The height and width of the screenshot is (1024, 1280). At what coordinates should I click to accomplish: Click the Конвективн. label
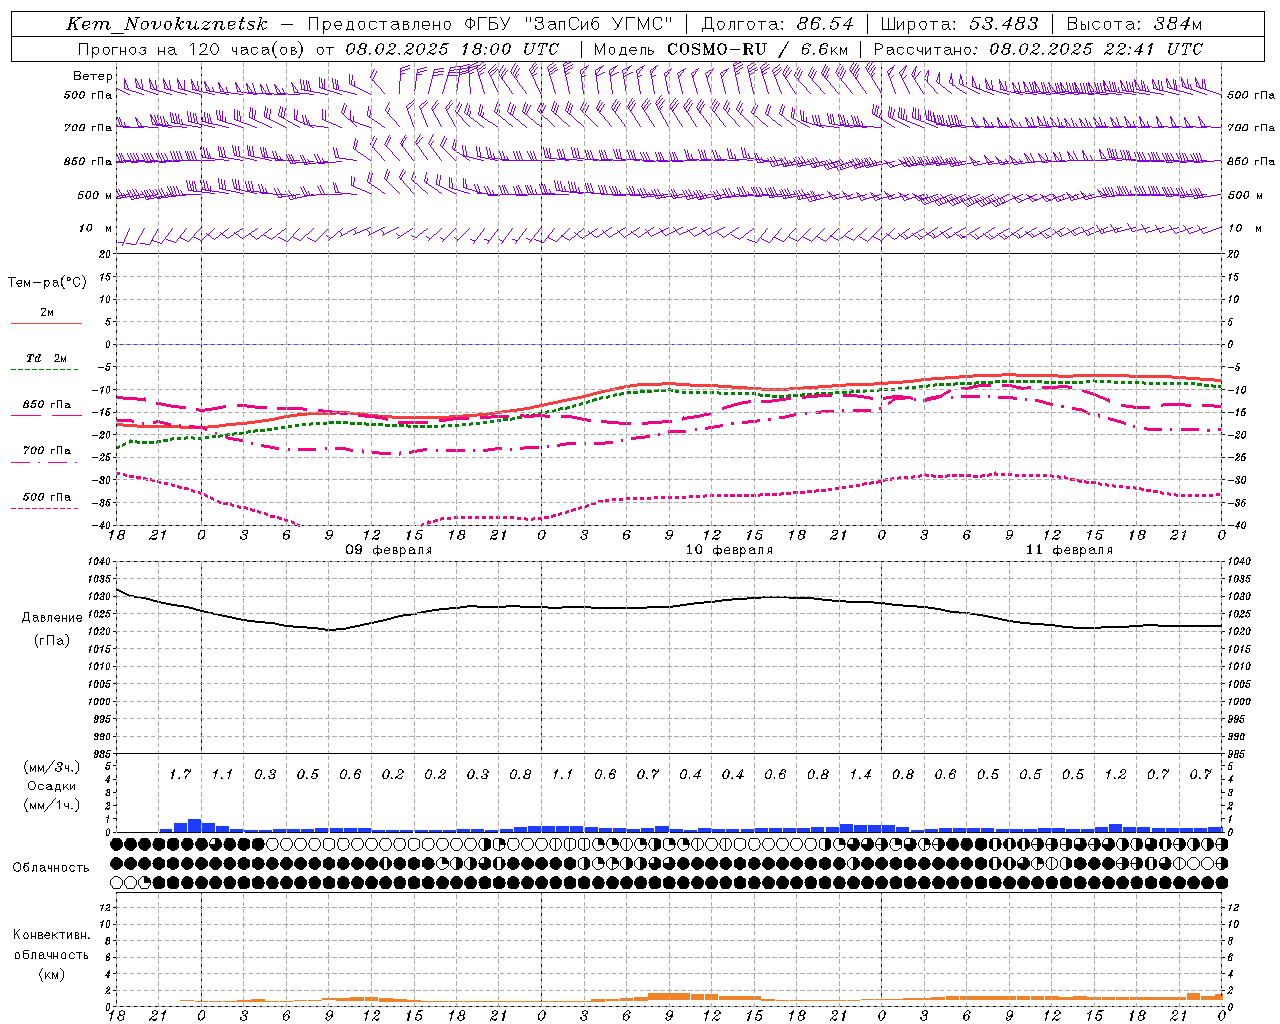[52, 934]
